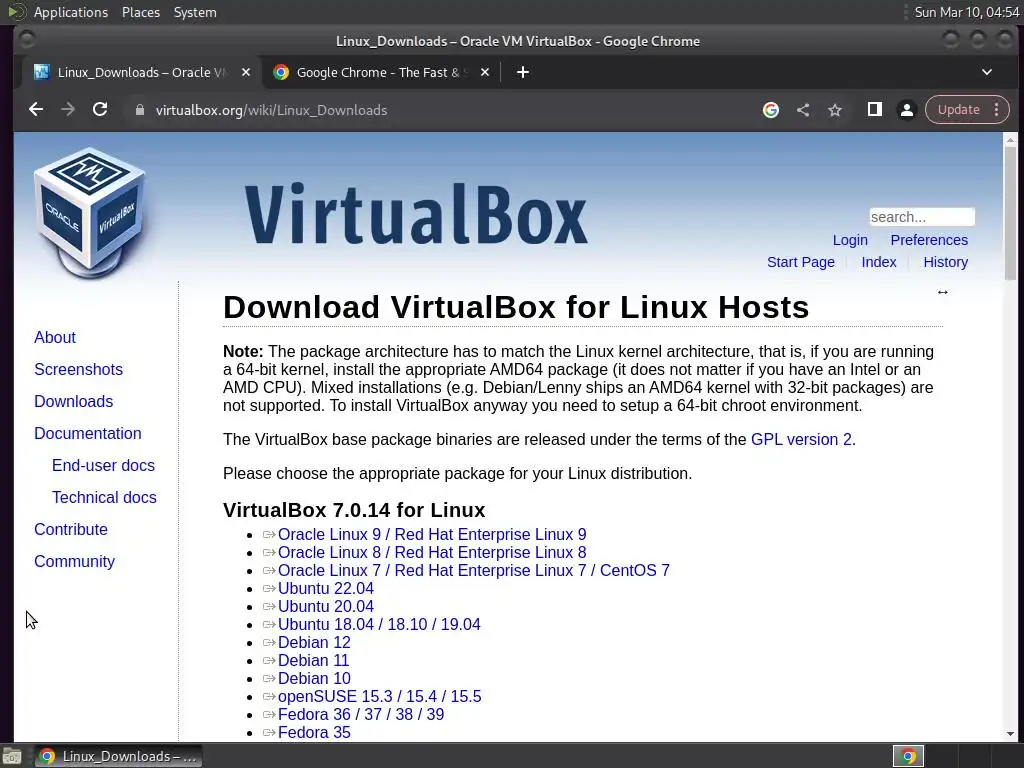
Task: Go back to the previous page
Action: click(x=36, y=110)
